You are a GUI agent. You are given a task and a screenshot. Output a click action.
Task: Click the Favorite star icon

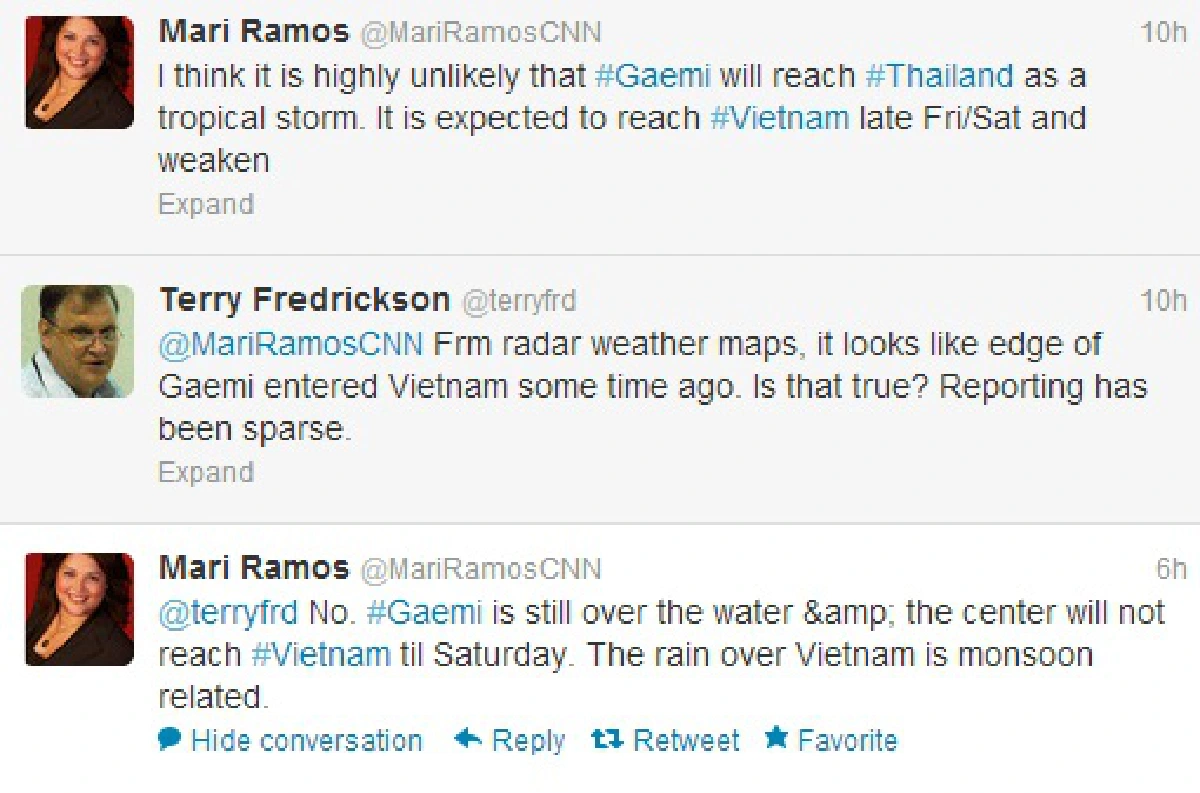pos(776,739)
